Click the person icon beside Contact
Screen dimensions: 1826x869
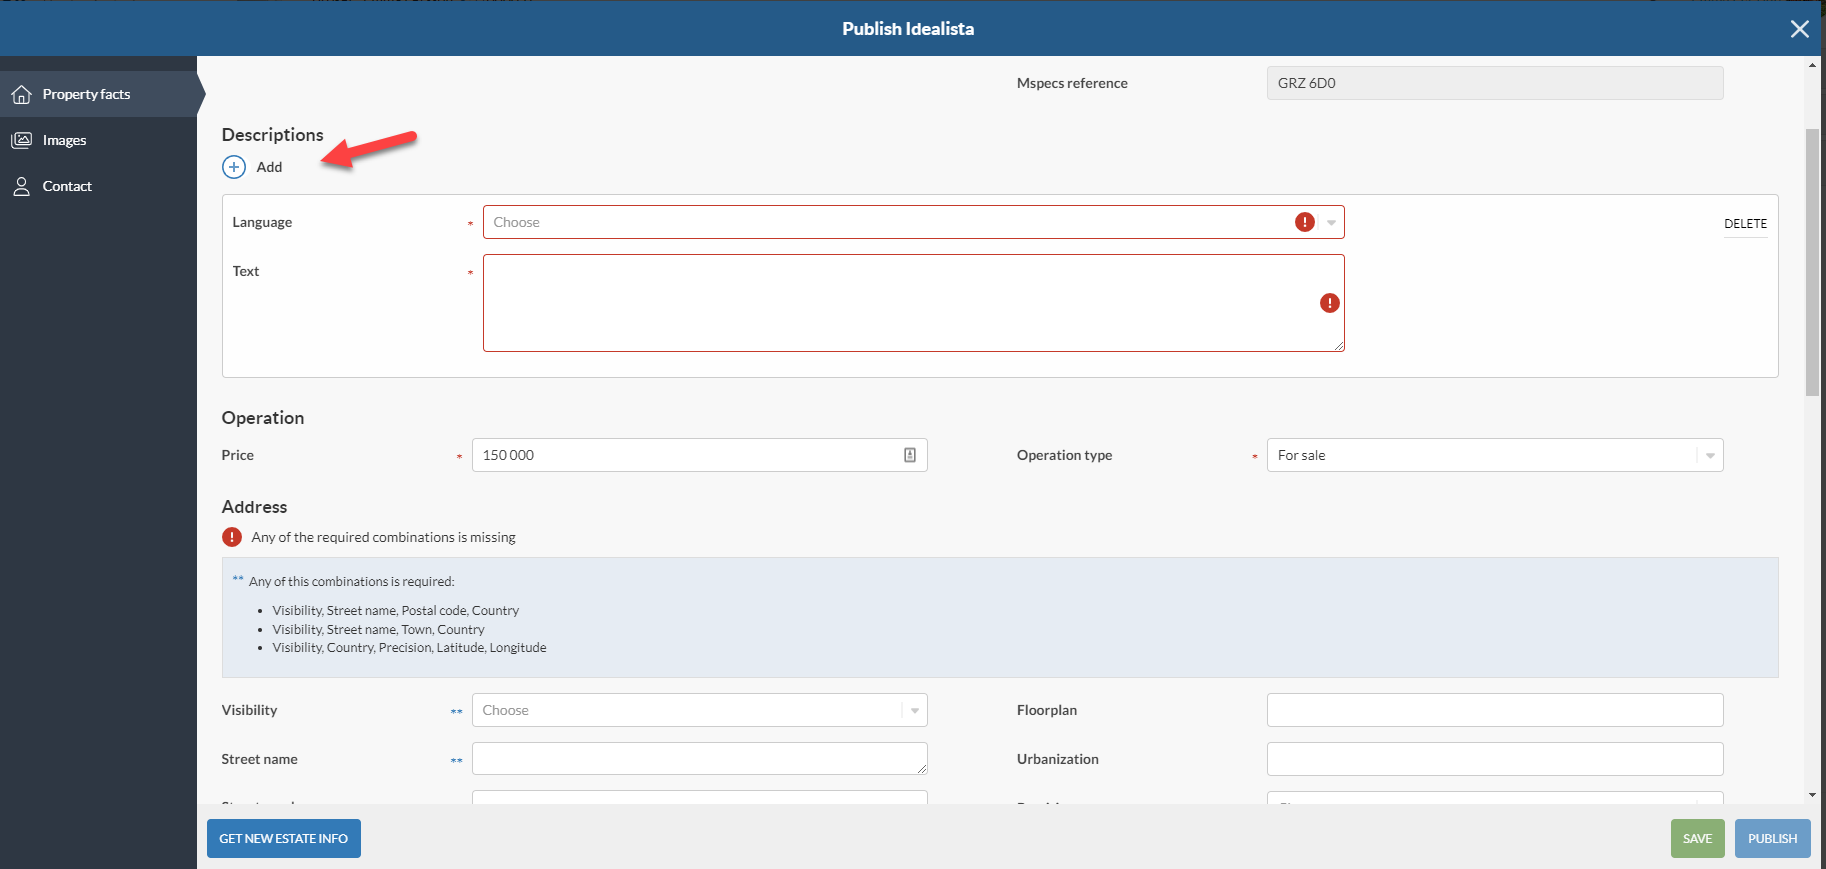point(21,186)
